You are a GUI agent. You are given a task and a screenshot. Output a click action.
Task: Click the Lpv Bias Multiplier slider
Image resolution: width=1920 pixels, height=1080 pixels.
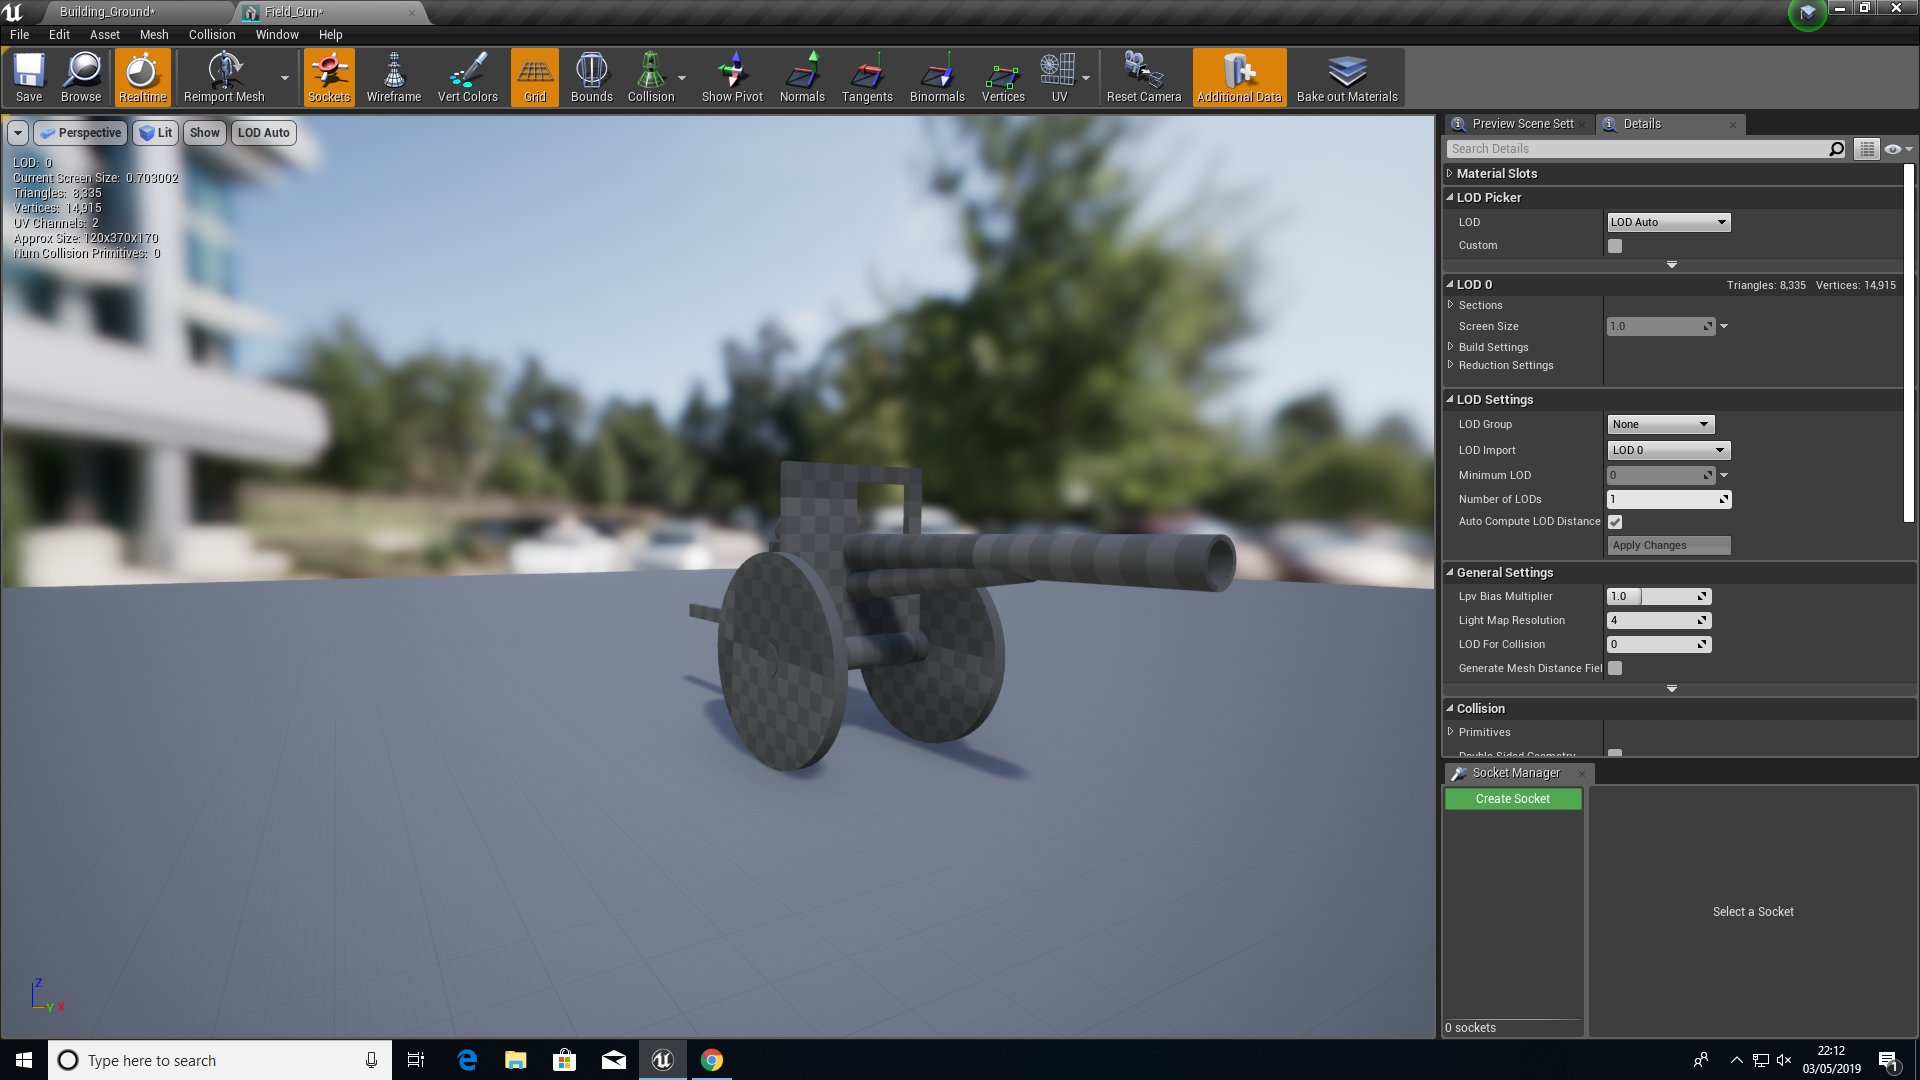coord(1658,596)
